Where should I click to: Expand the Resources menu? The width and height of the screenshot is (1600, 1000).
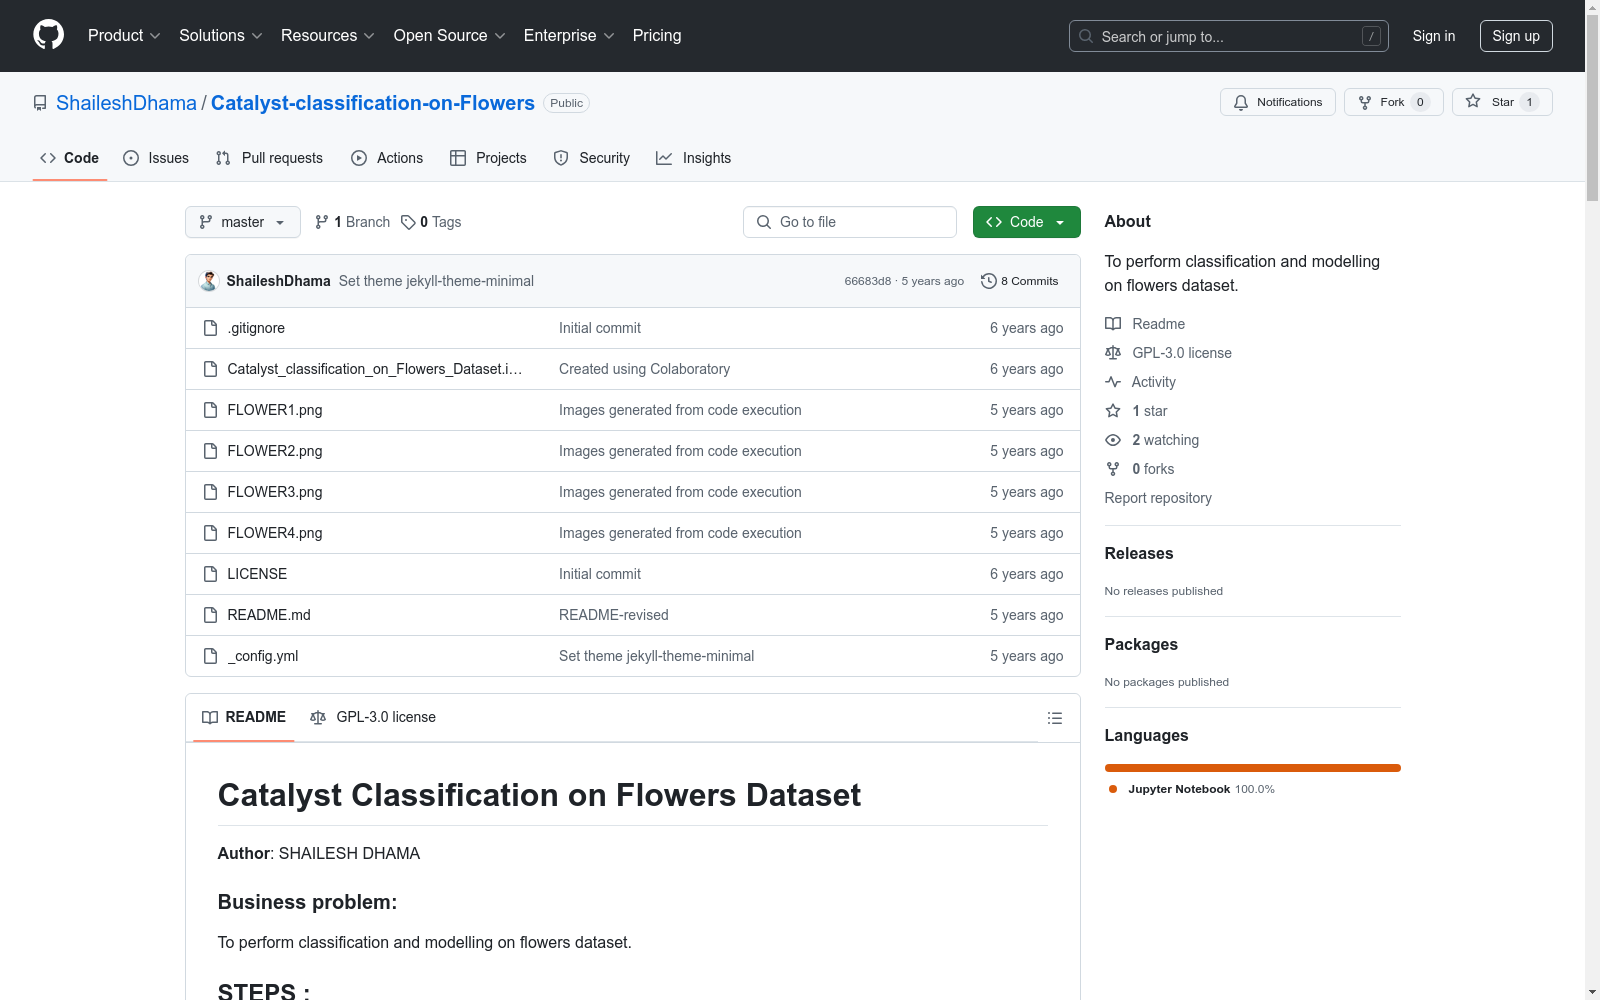(327, 35)
